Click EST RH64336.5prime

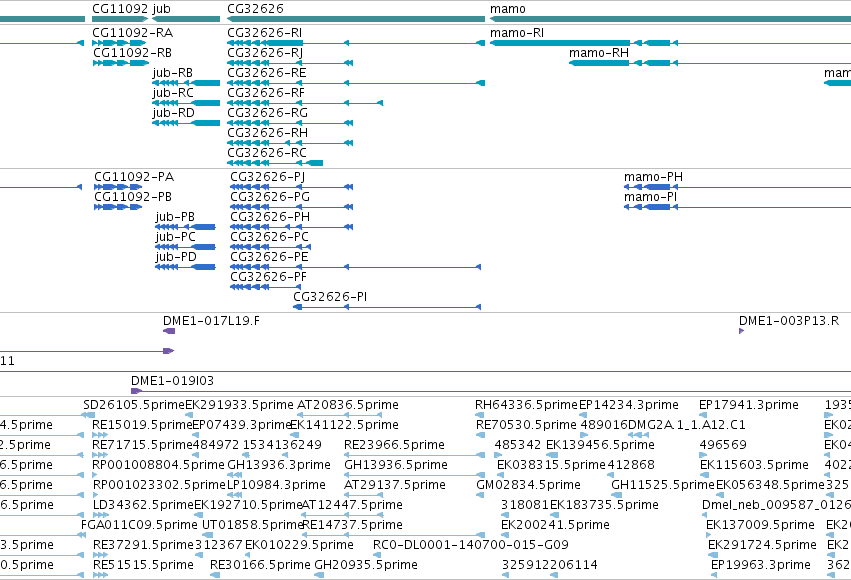pyautogui.click(x=526, y=405)
